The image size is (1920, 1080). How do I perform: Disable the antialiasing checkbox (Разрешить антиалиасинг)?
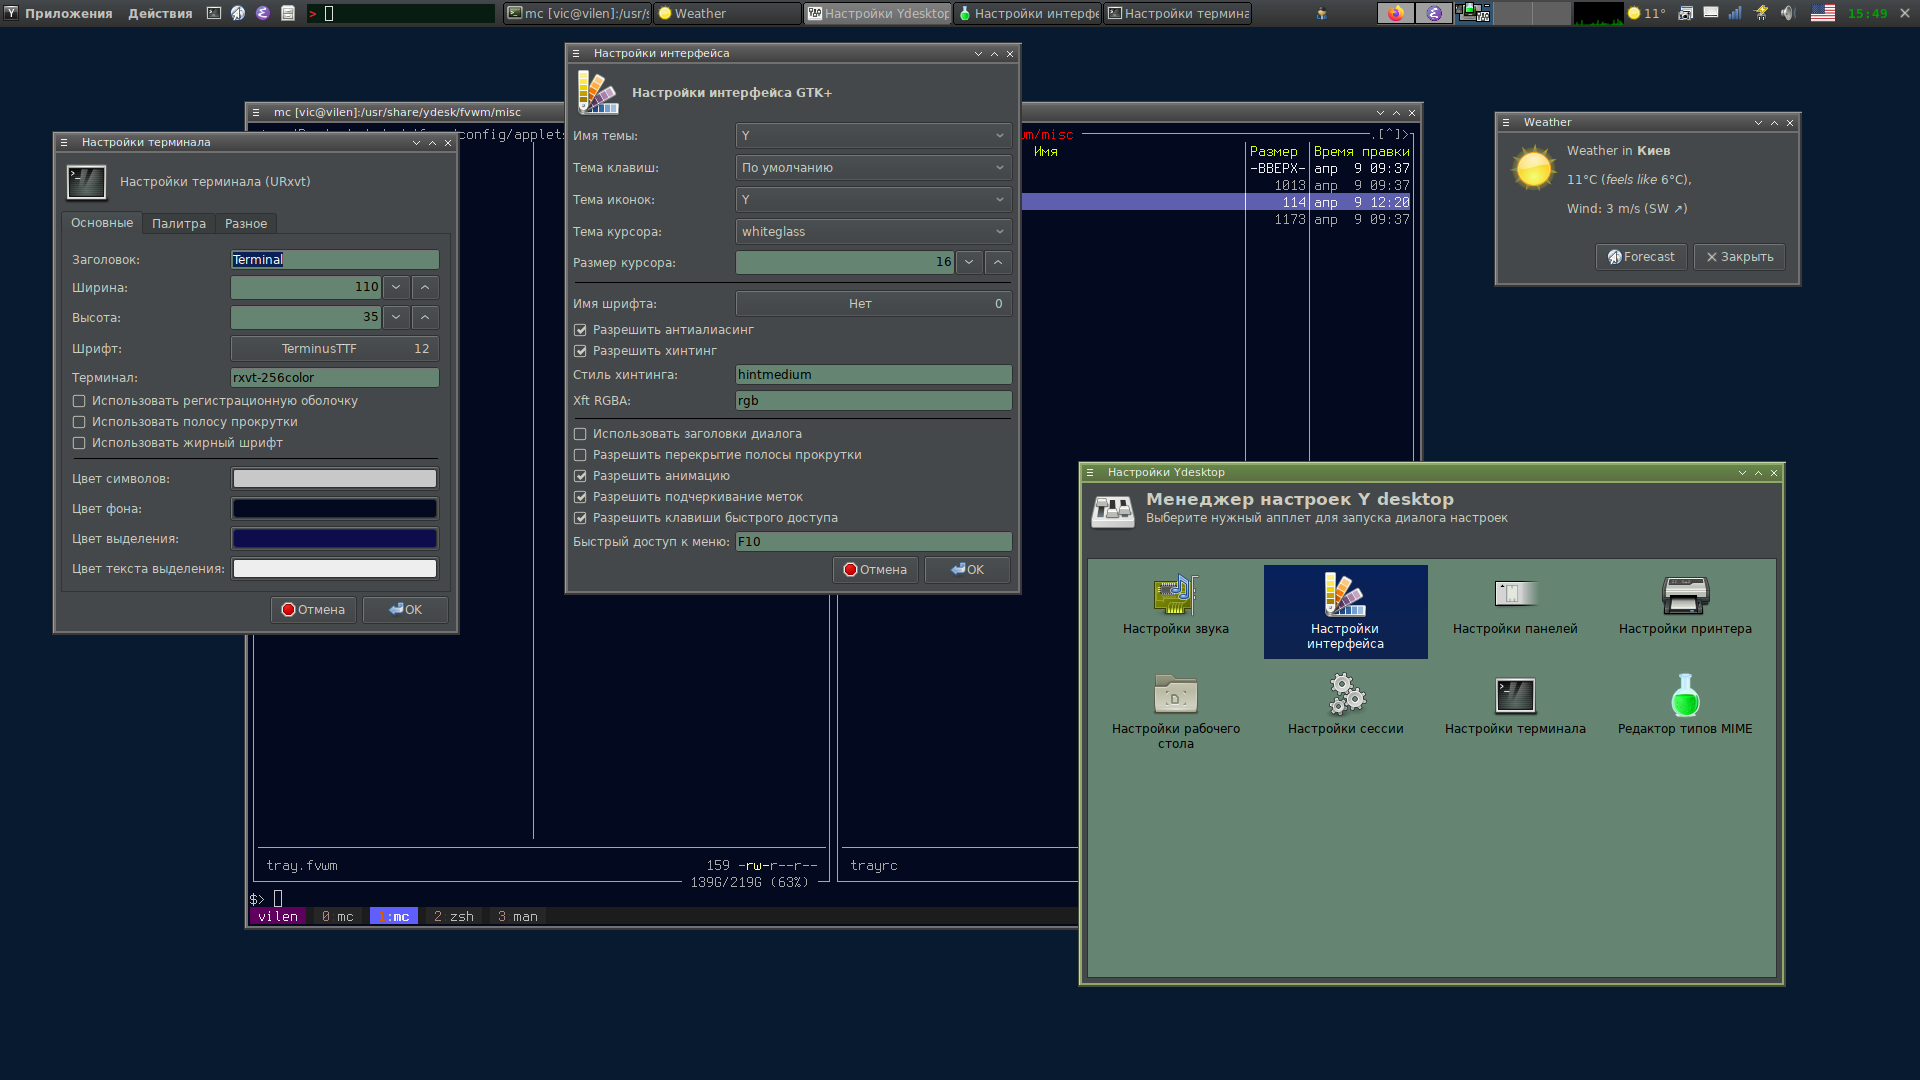click(x=580, y=330)
